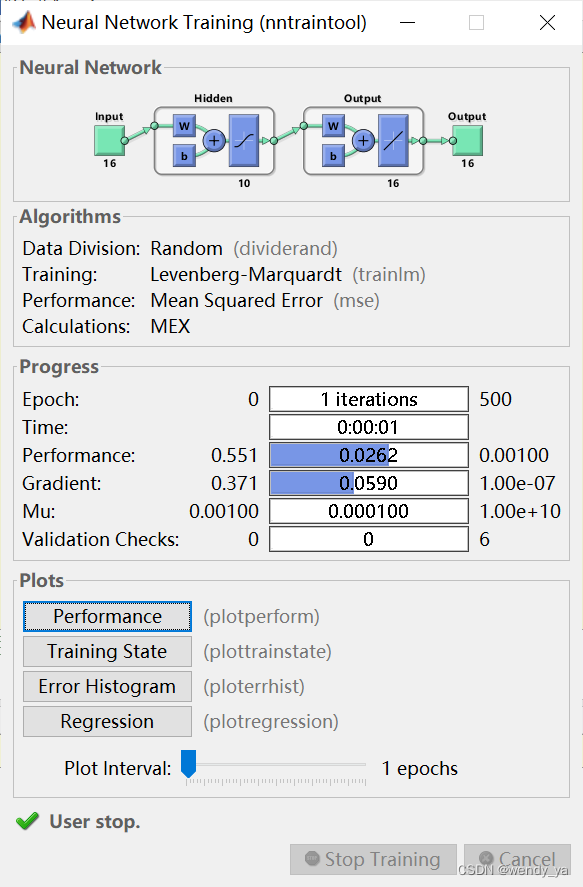Click the User stop. status message
The image size is (583, 887).
(95, 821)
